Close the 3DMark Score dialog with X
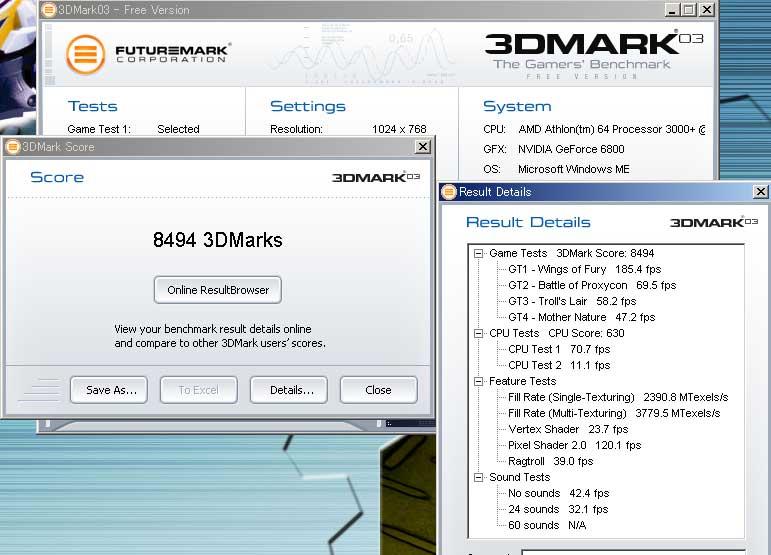771x555 pixels. click(x=422, y=146)
